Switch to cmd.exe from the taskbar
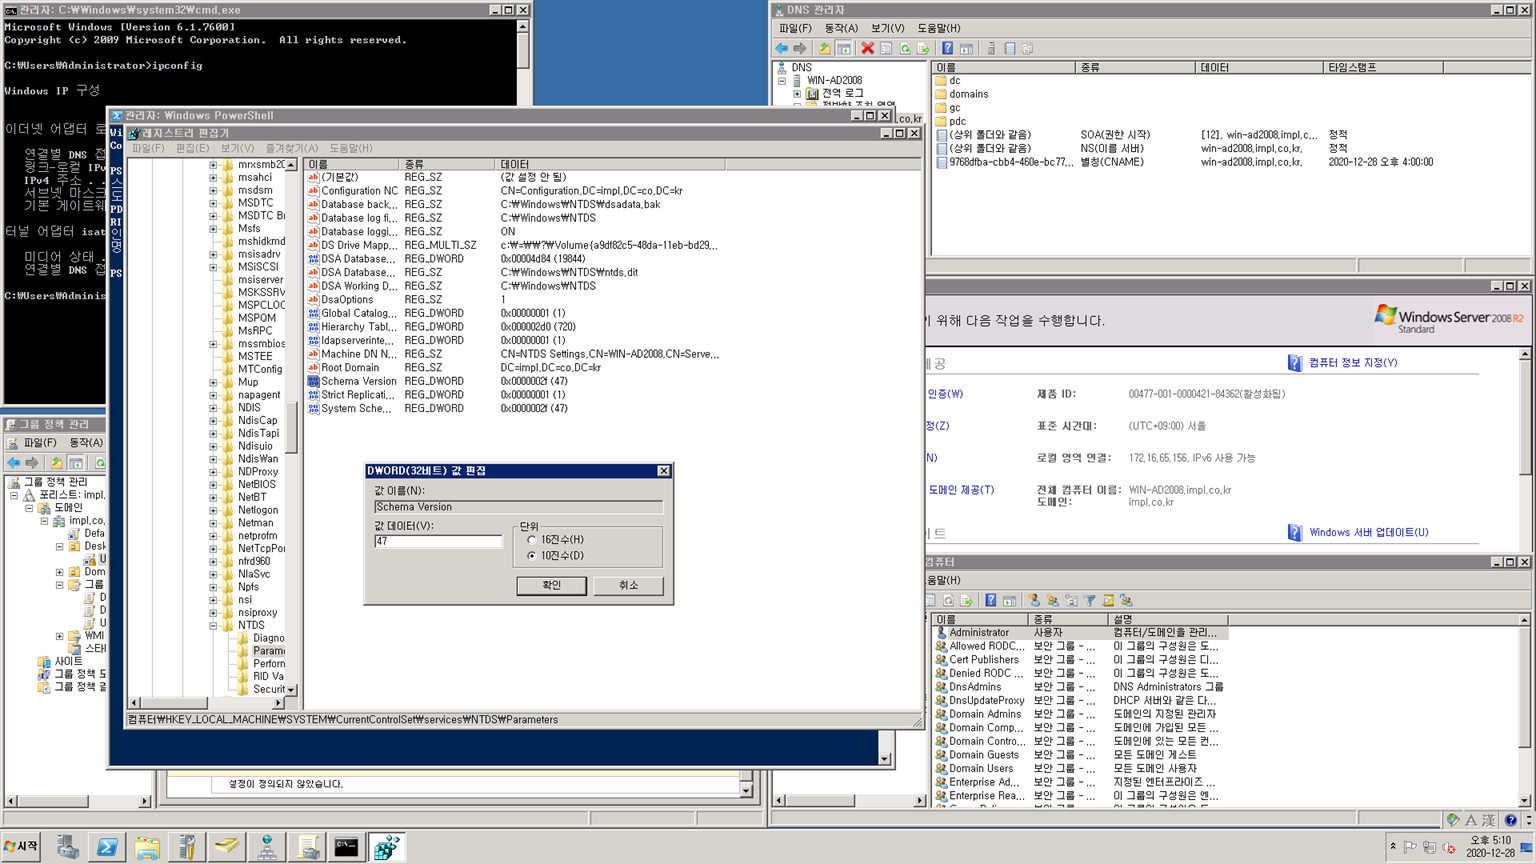 coord(347,847)
